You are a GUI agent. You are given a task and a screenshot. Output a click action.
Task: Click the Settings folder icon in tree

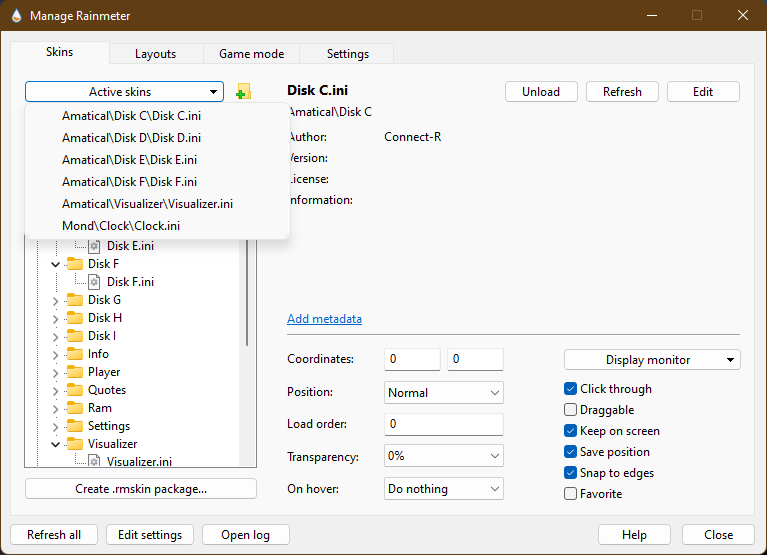pos(75,426)
